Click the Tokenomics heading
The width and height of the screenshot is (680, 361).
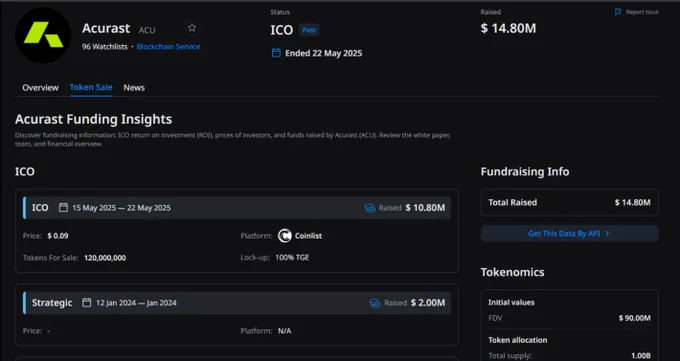pos(512,272)
